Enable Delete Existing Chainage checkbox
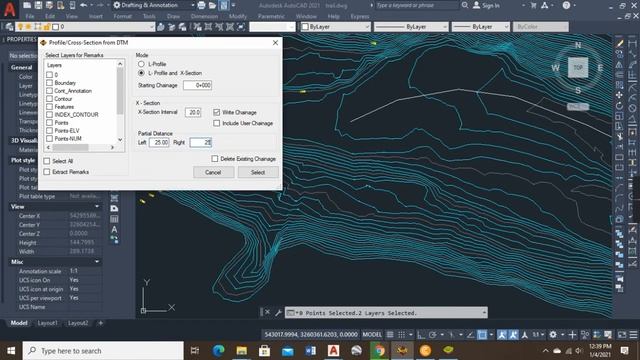Viewport: 640px width, 360px height. click(215, 158)
